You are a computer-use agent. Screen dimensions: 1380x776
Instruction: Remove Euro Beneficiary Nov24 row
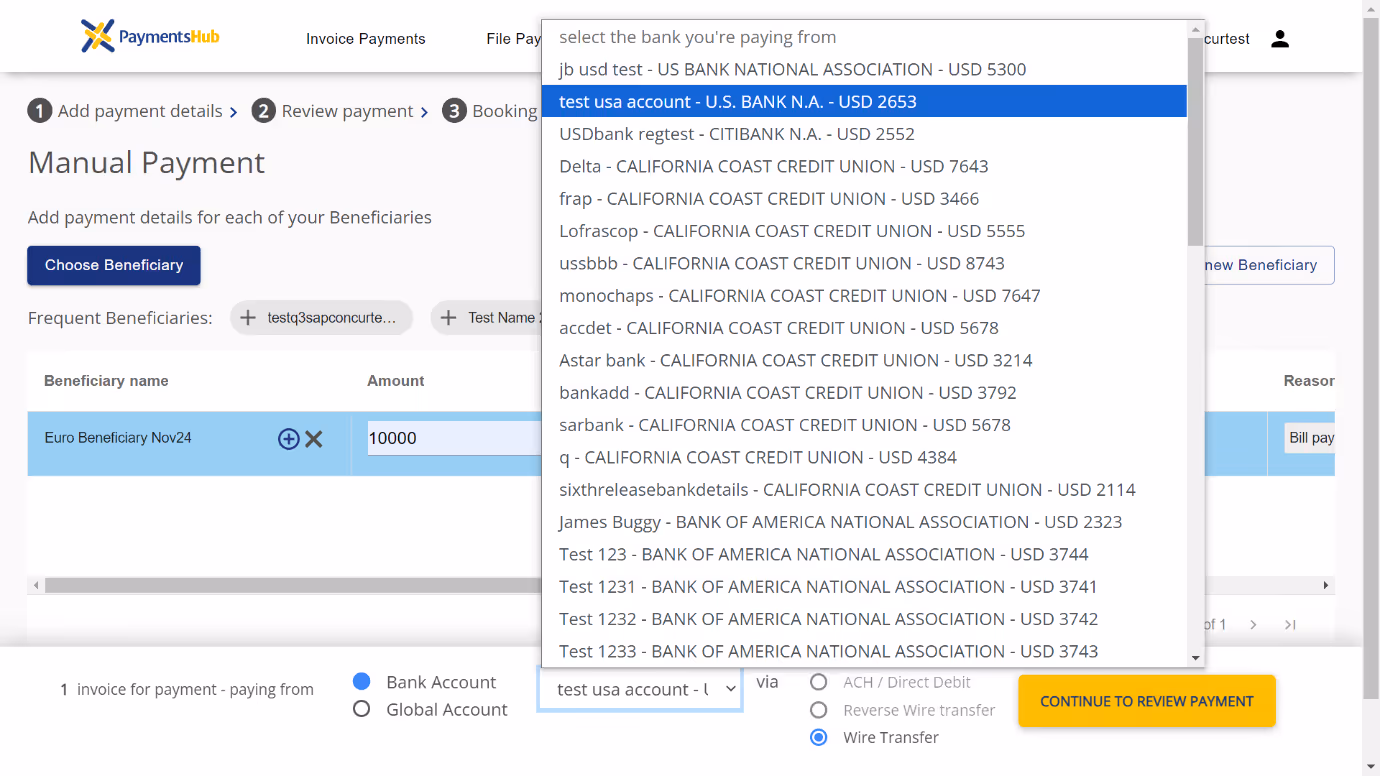click(314, 438)
